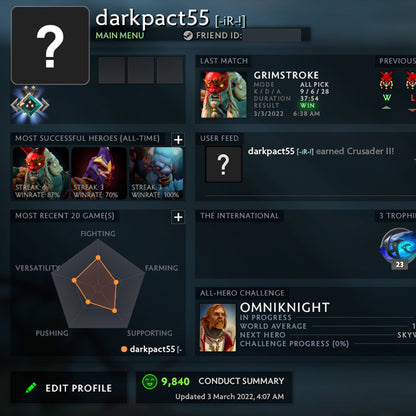Click the question mark profile avatar

tap(50, 46)
